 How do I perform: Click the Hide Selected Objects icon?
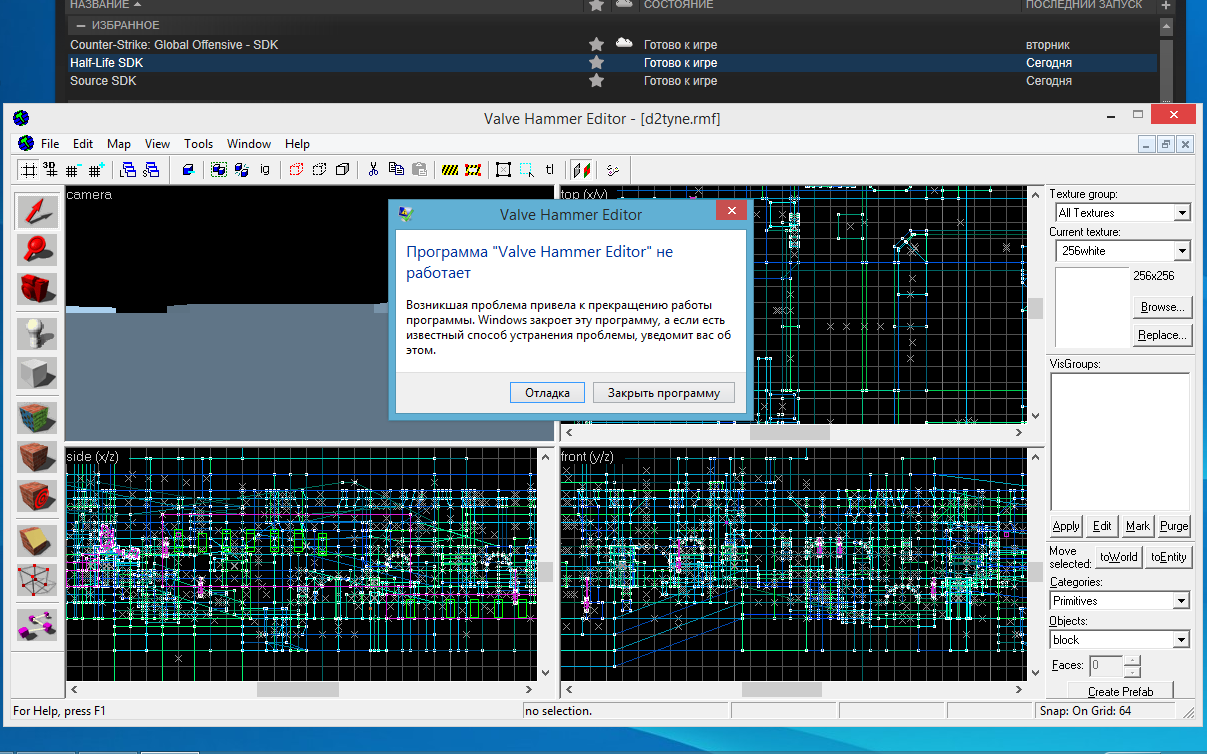(x=297, y=169)
